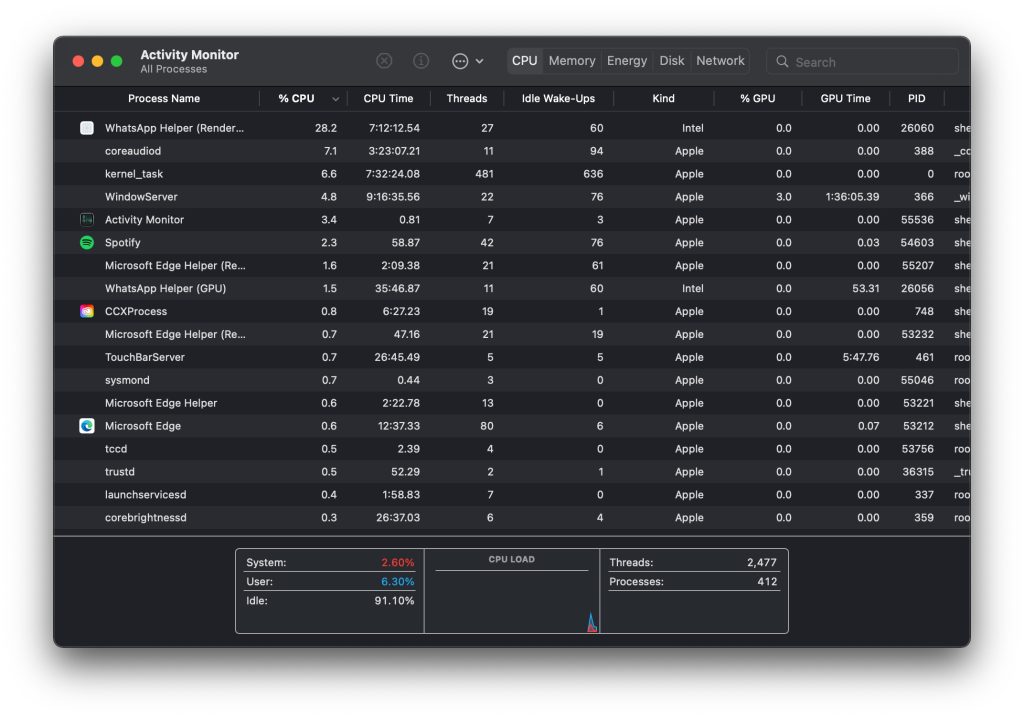Switch to the Network tab
This screenshot has width=1024, height=718.
pos(720,61)
